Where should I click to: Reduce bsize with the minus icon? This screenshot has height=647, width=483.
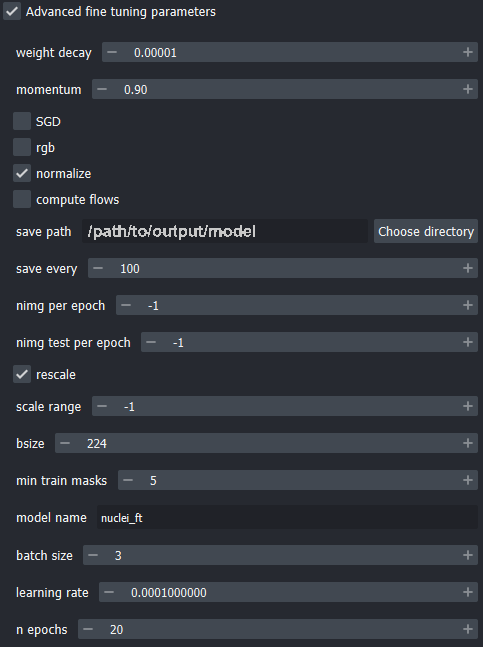point(65,443)
